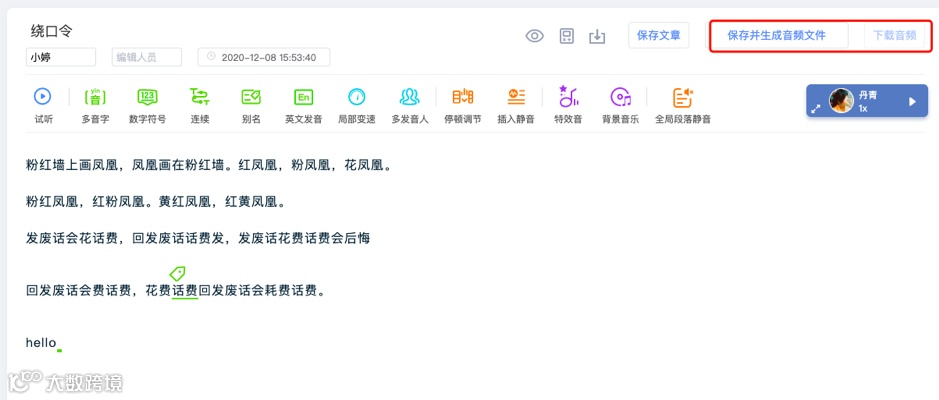The image size is (939, 400).
Task: Click the 丹青 speaker avatar
Action: pos(841,101)
